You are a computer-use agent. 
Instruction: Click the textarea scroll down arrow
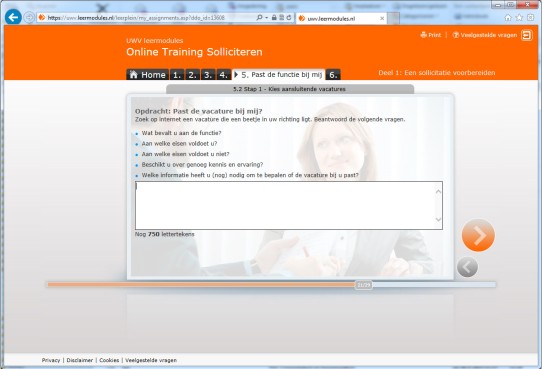(x=438, y=219)
